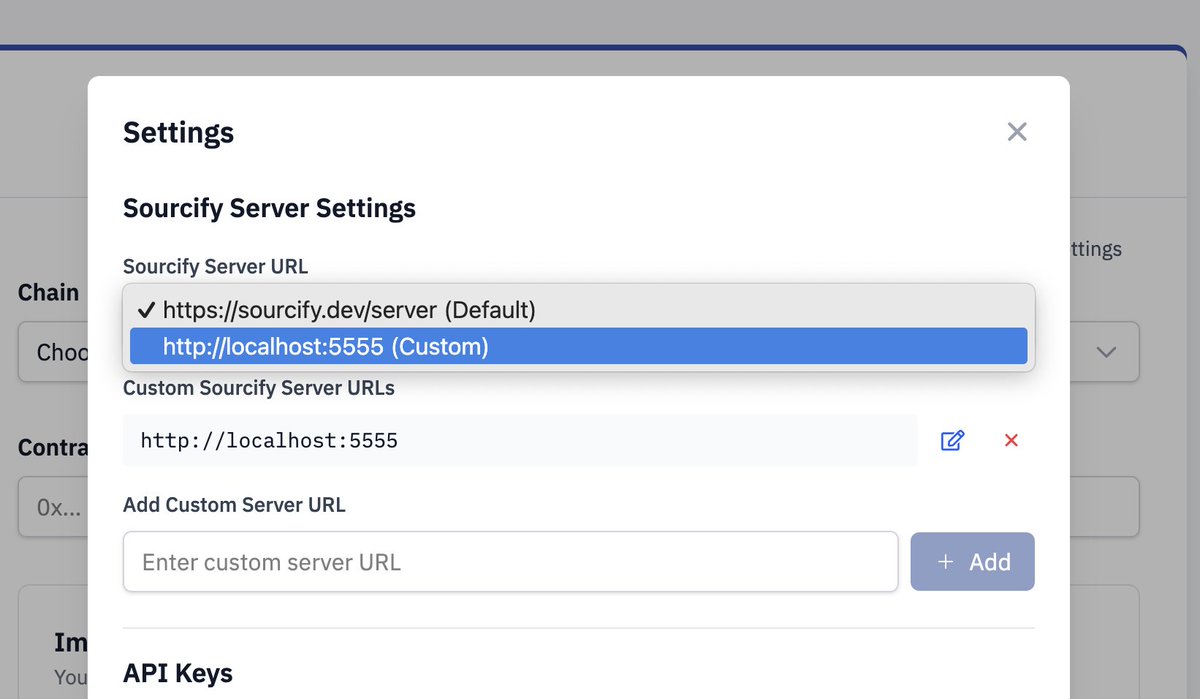Viewport: 1200px width, 699px height.
Task: Click the Sourcify Server URL label
Action: [x=215, y=266]
